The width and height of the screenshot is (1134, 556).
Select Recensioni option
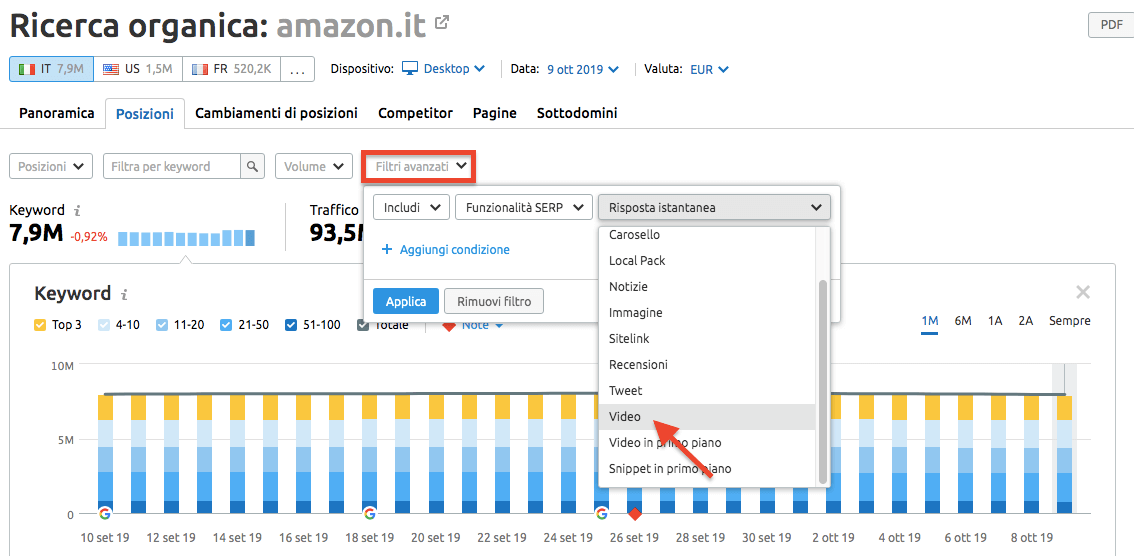707,364
